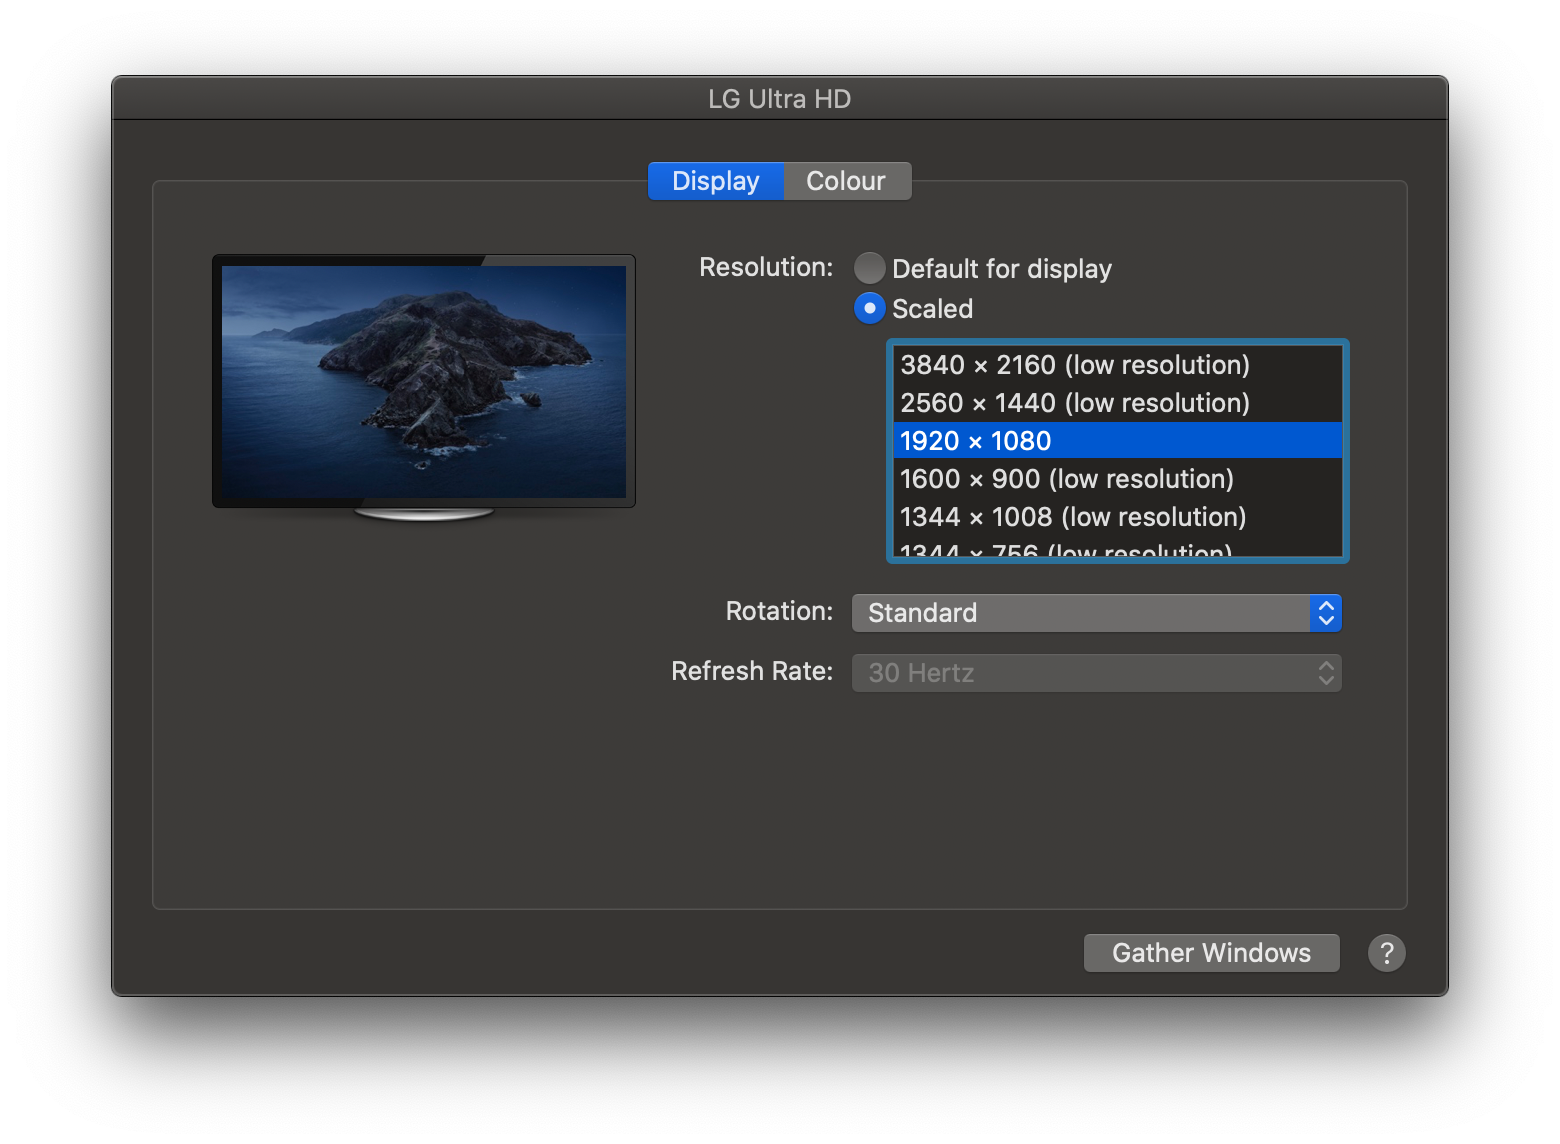Switch to the Colour tab
The height and width of the screenshot is (1144, 1560).
(847, 181)
